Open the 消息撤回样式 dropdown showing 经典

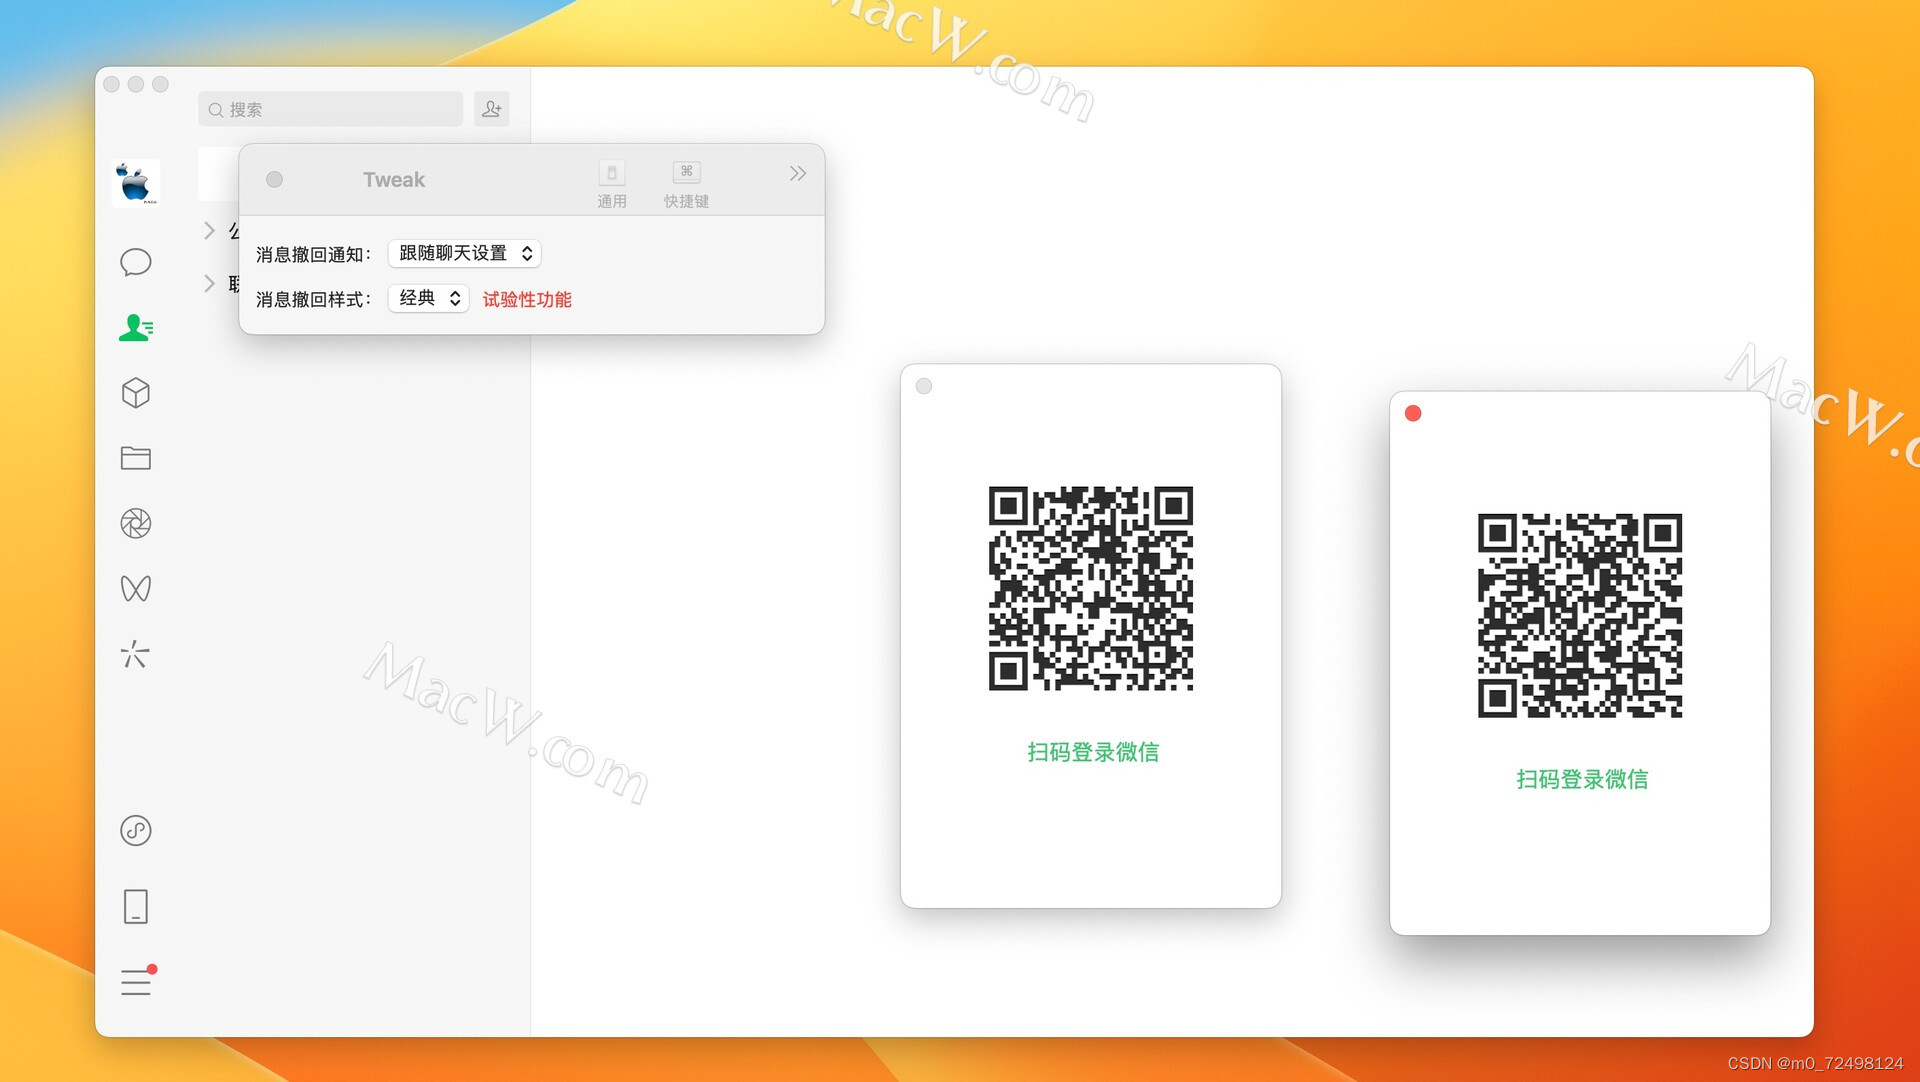pos(427,297)
